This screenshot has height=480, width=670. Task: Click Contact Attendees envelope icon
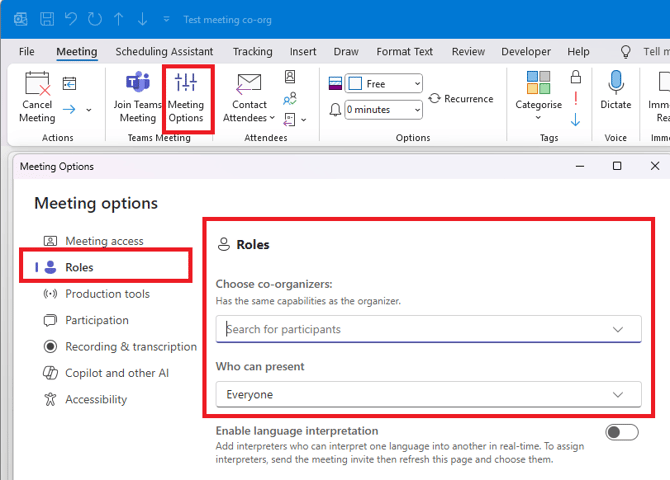click(249, 83)
